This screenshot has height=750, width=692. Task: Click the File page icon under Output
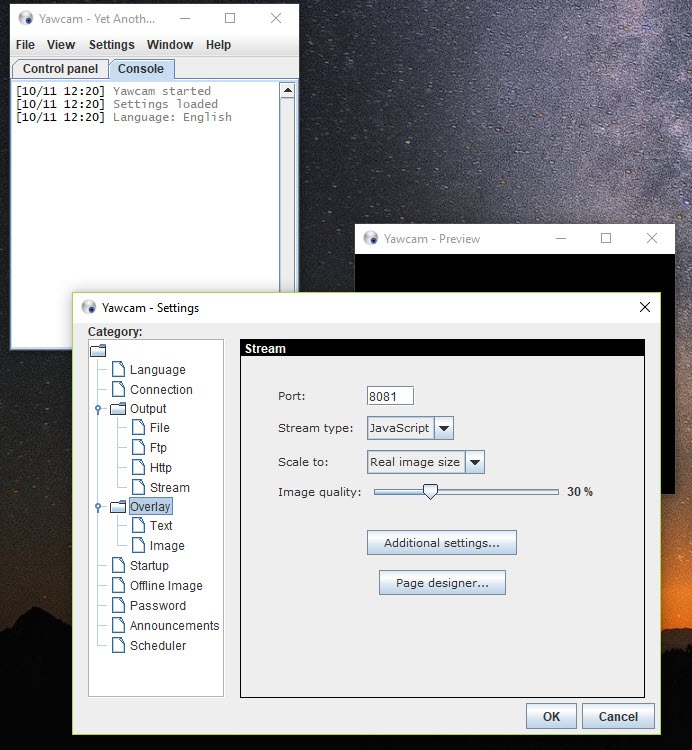[x=138, y=427]
